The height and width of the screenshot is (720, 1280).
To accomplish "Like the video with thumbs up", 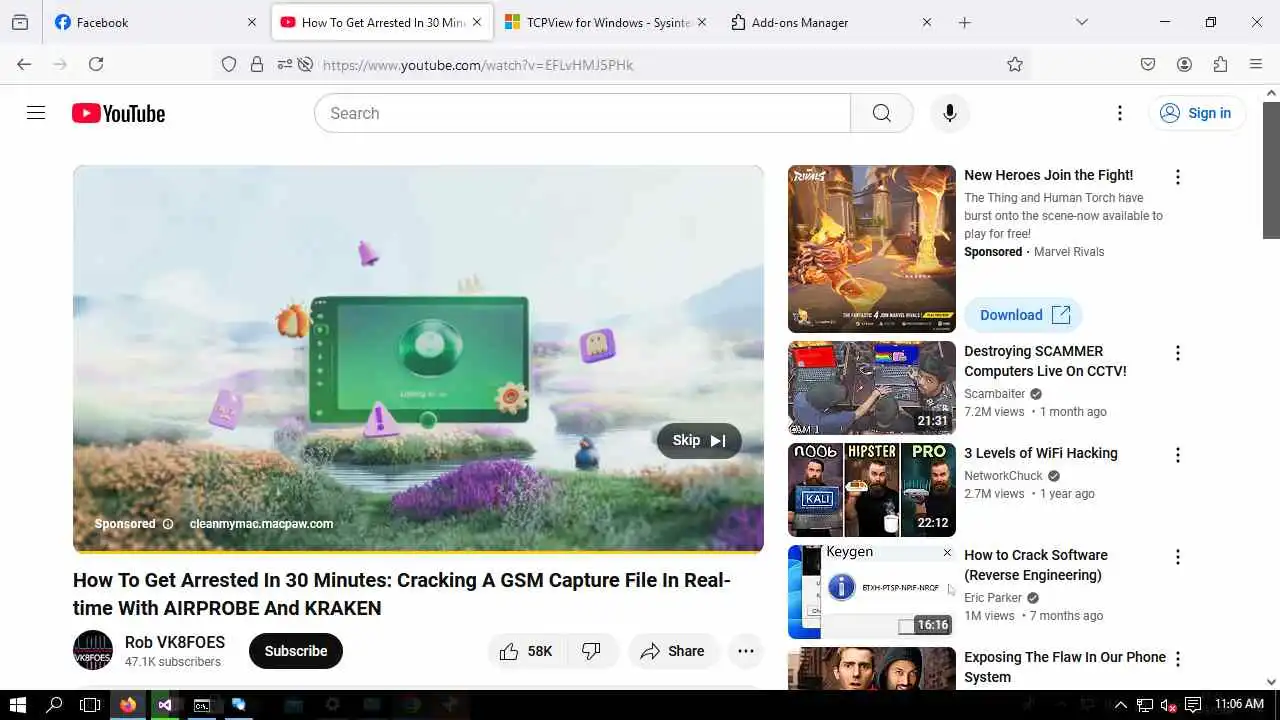I will click(525, 651).
